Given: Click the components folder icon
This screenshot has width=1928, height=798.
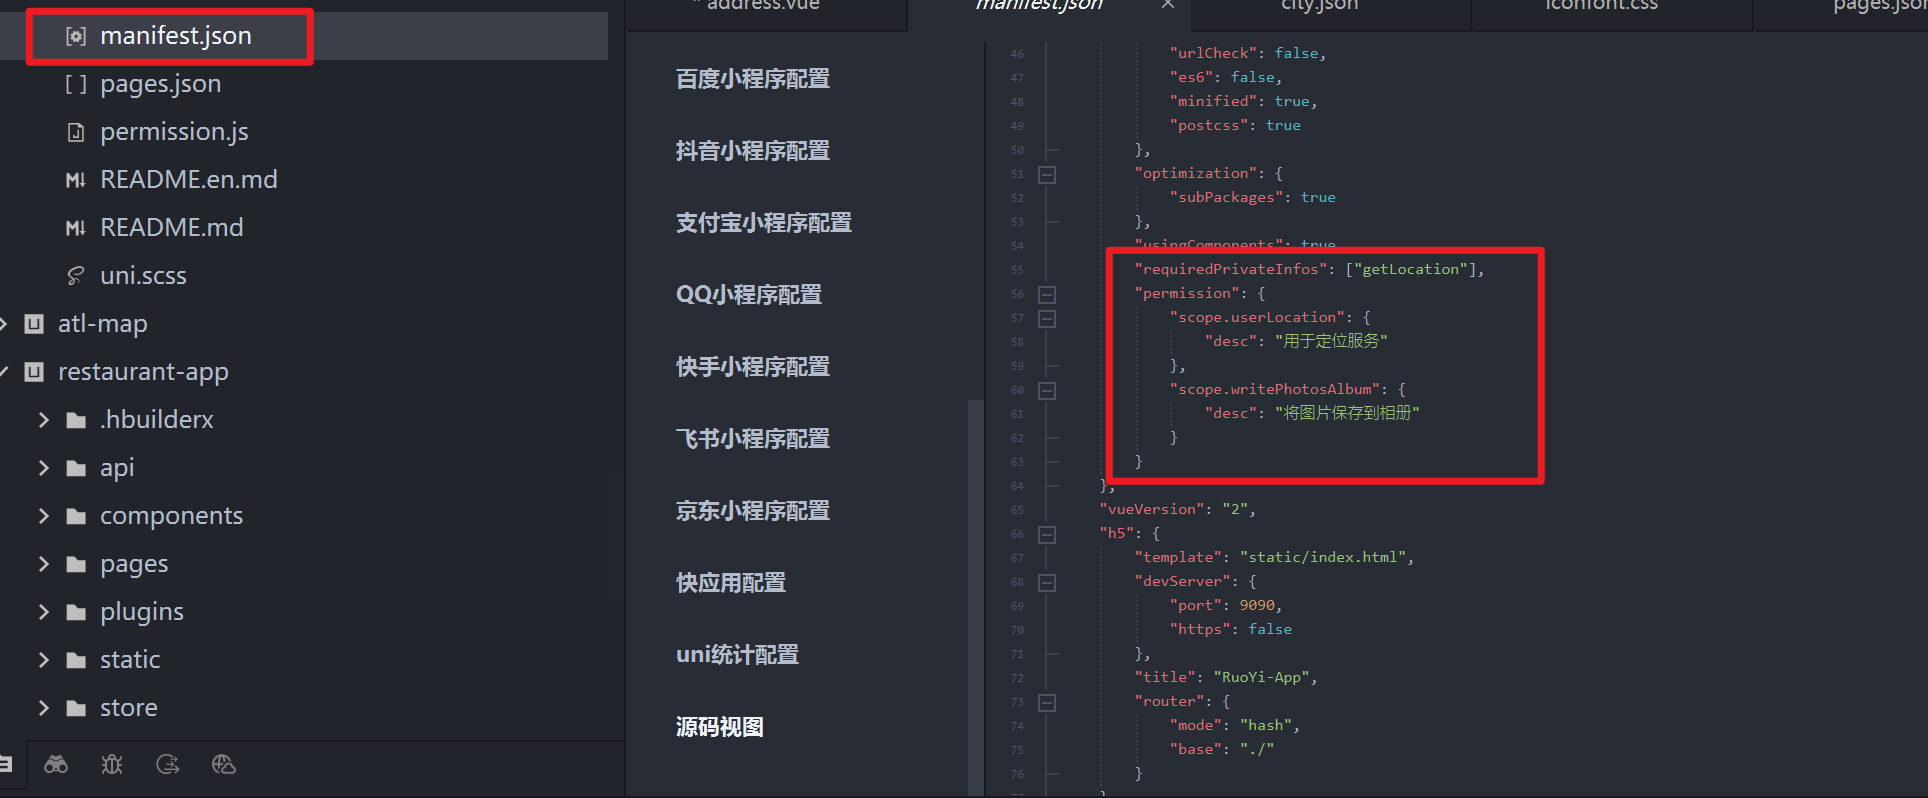Looking at the screenshot, I should (x=76, y=516).
